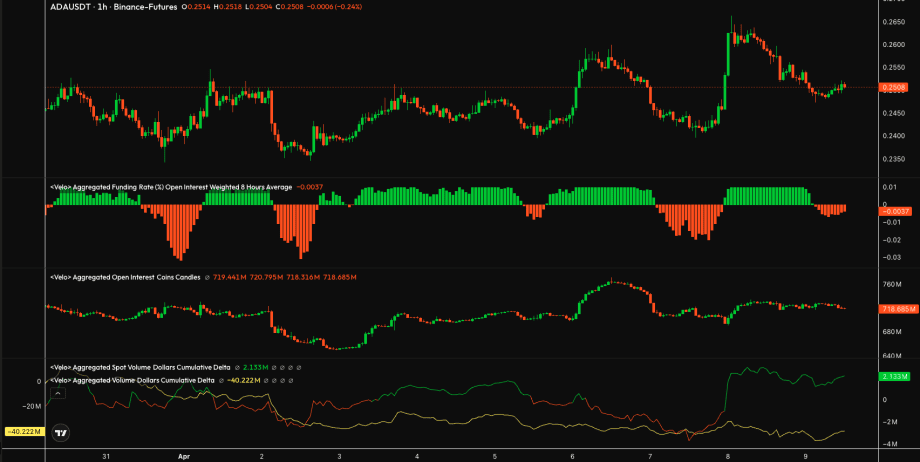This screenshot has height=462, width=920.
Task: Click the green 2.133M spot delta axis label
Action: point(893,376)
